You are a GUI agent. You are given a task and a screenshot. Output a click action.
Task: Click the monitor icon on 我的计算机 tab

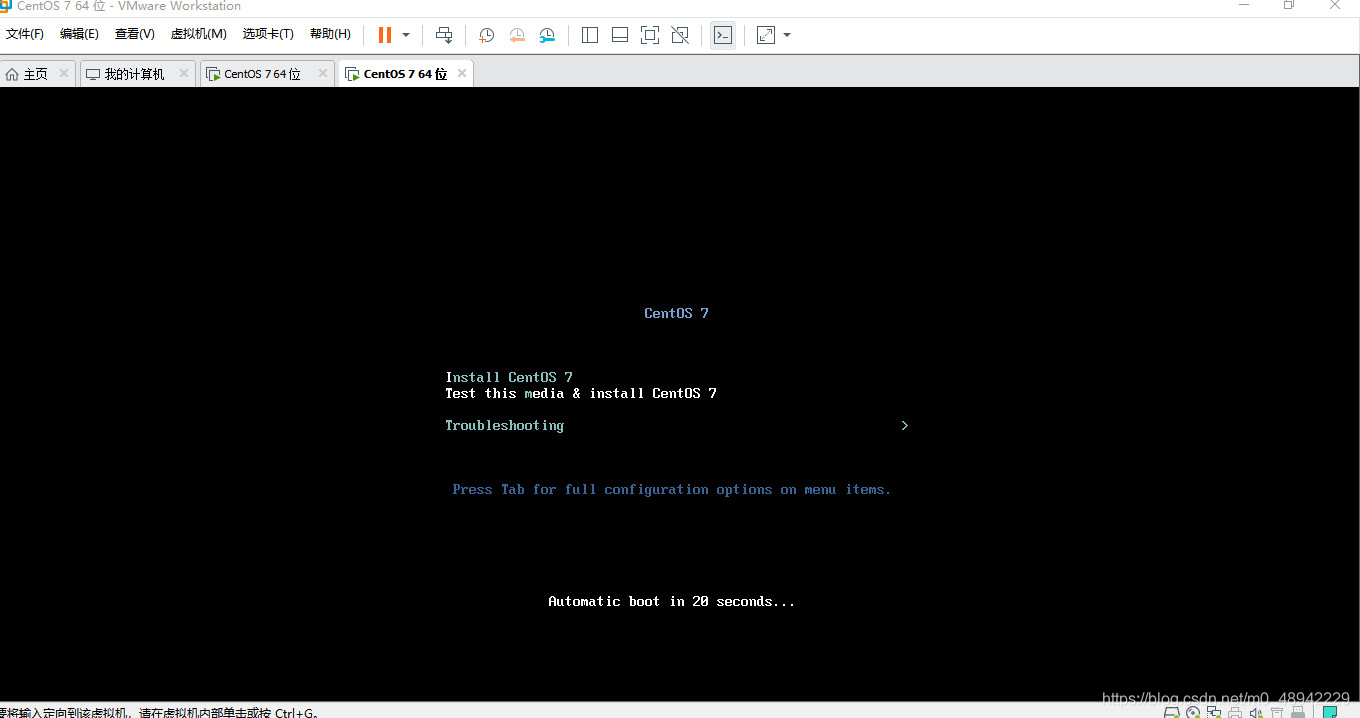click(92, 74)
